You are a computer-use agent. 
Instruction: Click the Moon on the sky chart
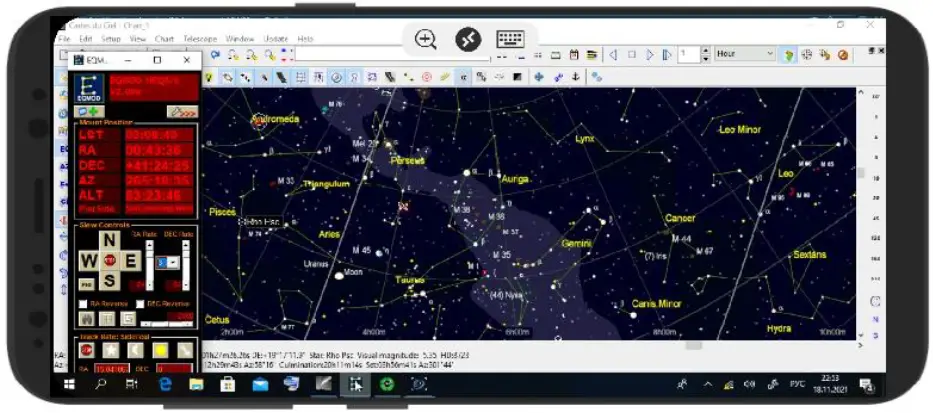pos(339,276)
